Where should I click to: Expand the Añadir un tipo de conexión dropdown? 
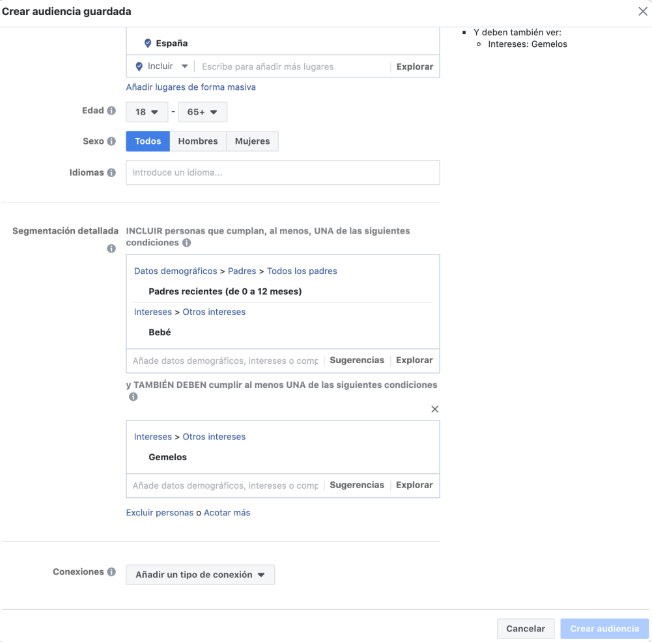(x=200, y=575)
